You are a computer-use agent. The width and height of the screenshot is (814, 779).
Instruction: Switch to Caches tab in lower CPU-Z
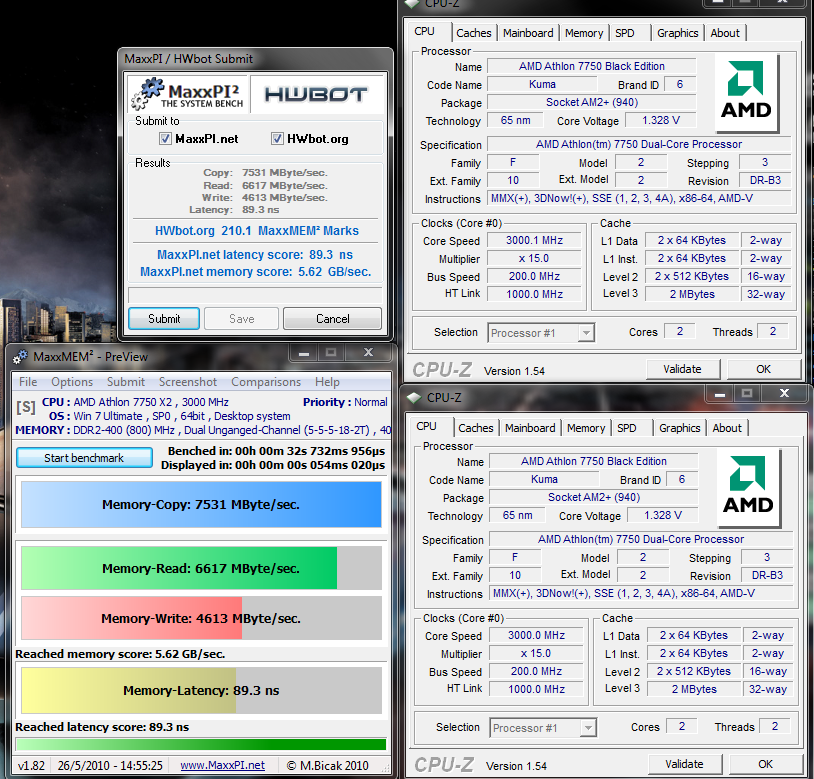476,428
